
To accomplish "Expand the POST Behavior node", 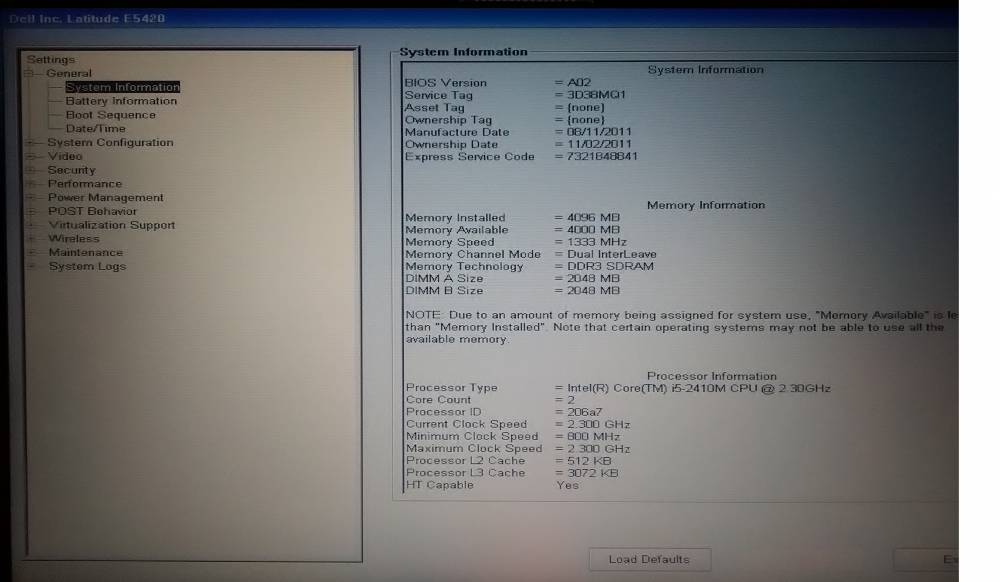I will click(x=30, y=211).
